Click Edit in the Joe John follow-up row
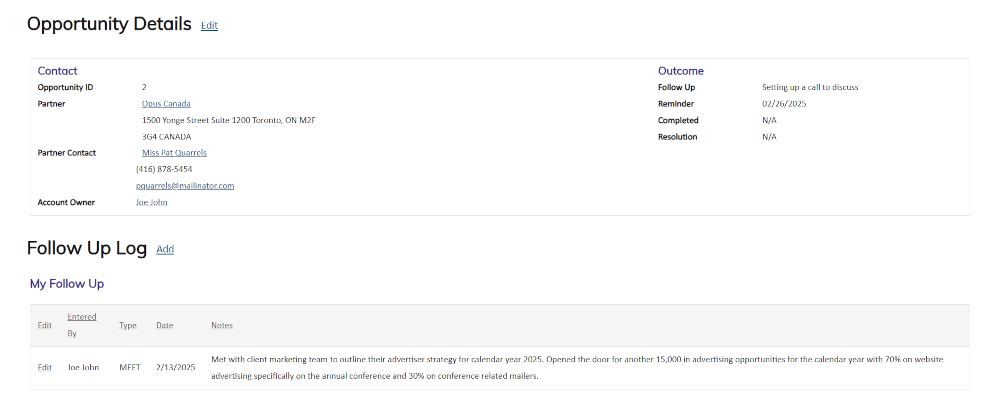1000x407 pixels. [44, 367]
